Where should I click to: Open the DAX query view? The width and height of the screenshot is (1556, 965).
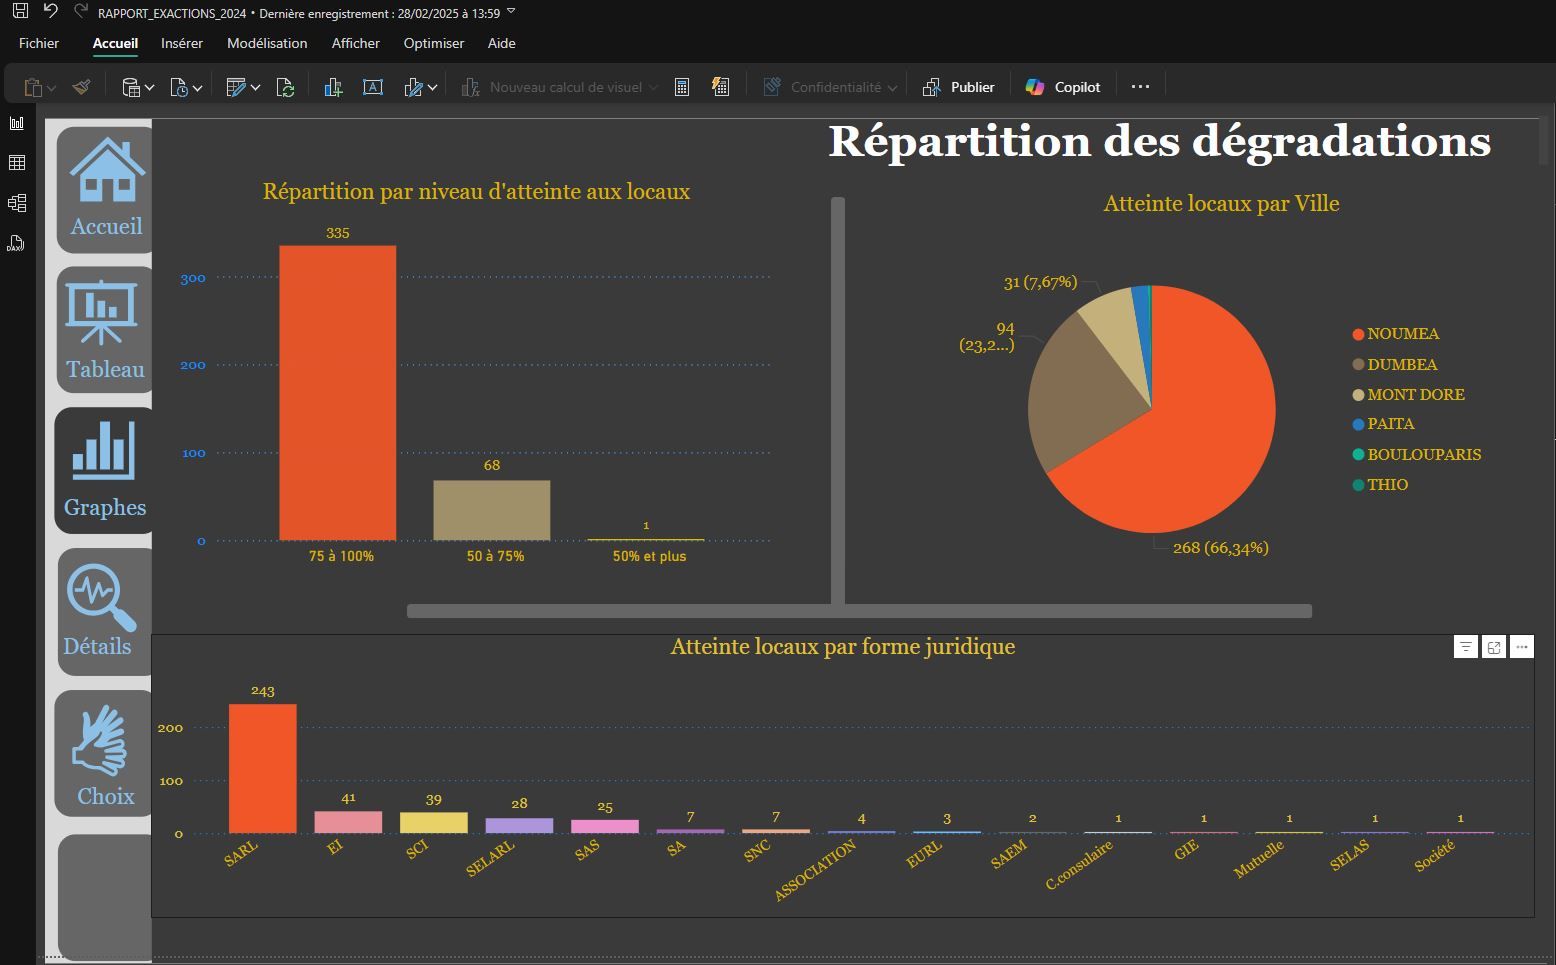pos(17,243)
